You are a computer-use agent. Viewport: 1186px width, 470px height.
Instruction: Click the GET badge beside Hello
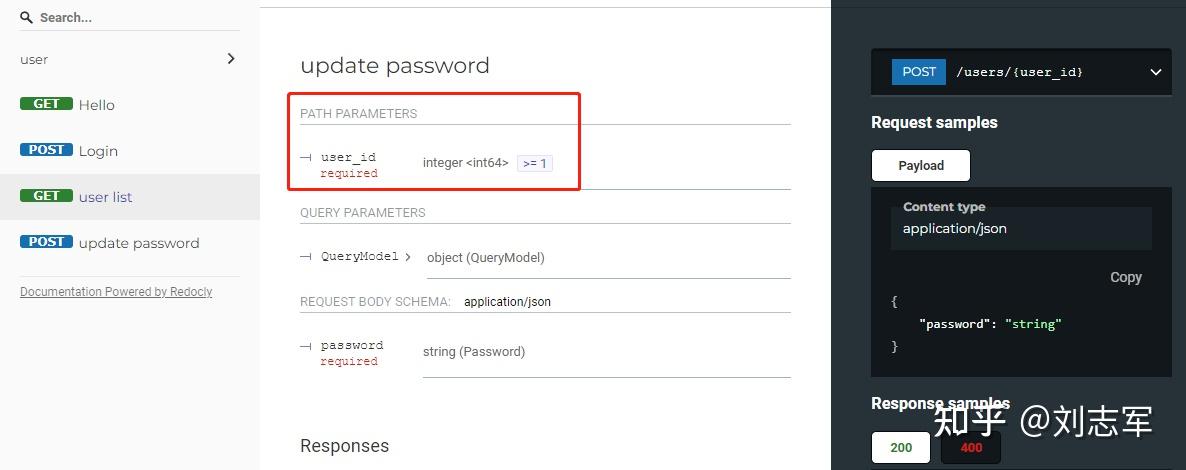46,104
